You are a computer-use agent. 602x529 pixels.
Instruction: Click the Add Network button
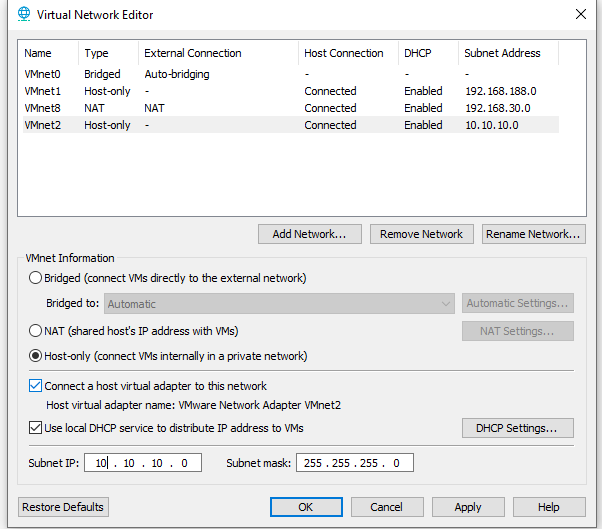(x=310, y=234)
